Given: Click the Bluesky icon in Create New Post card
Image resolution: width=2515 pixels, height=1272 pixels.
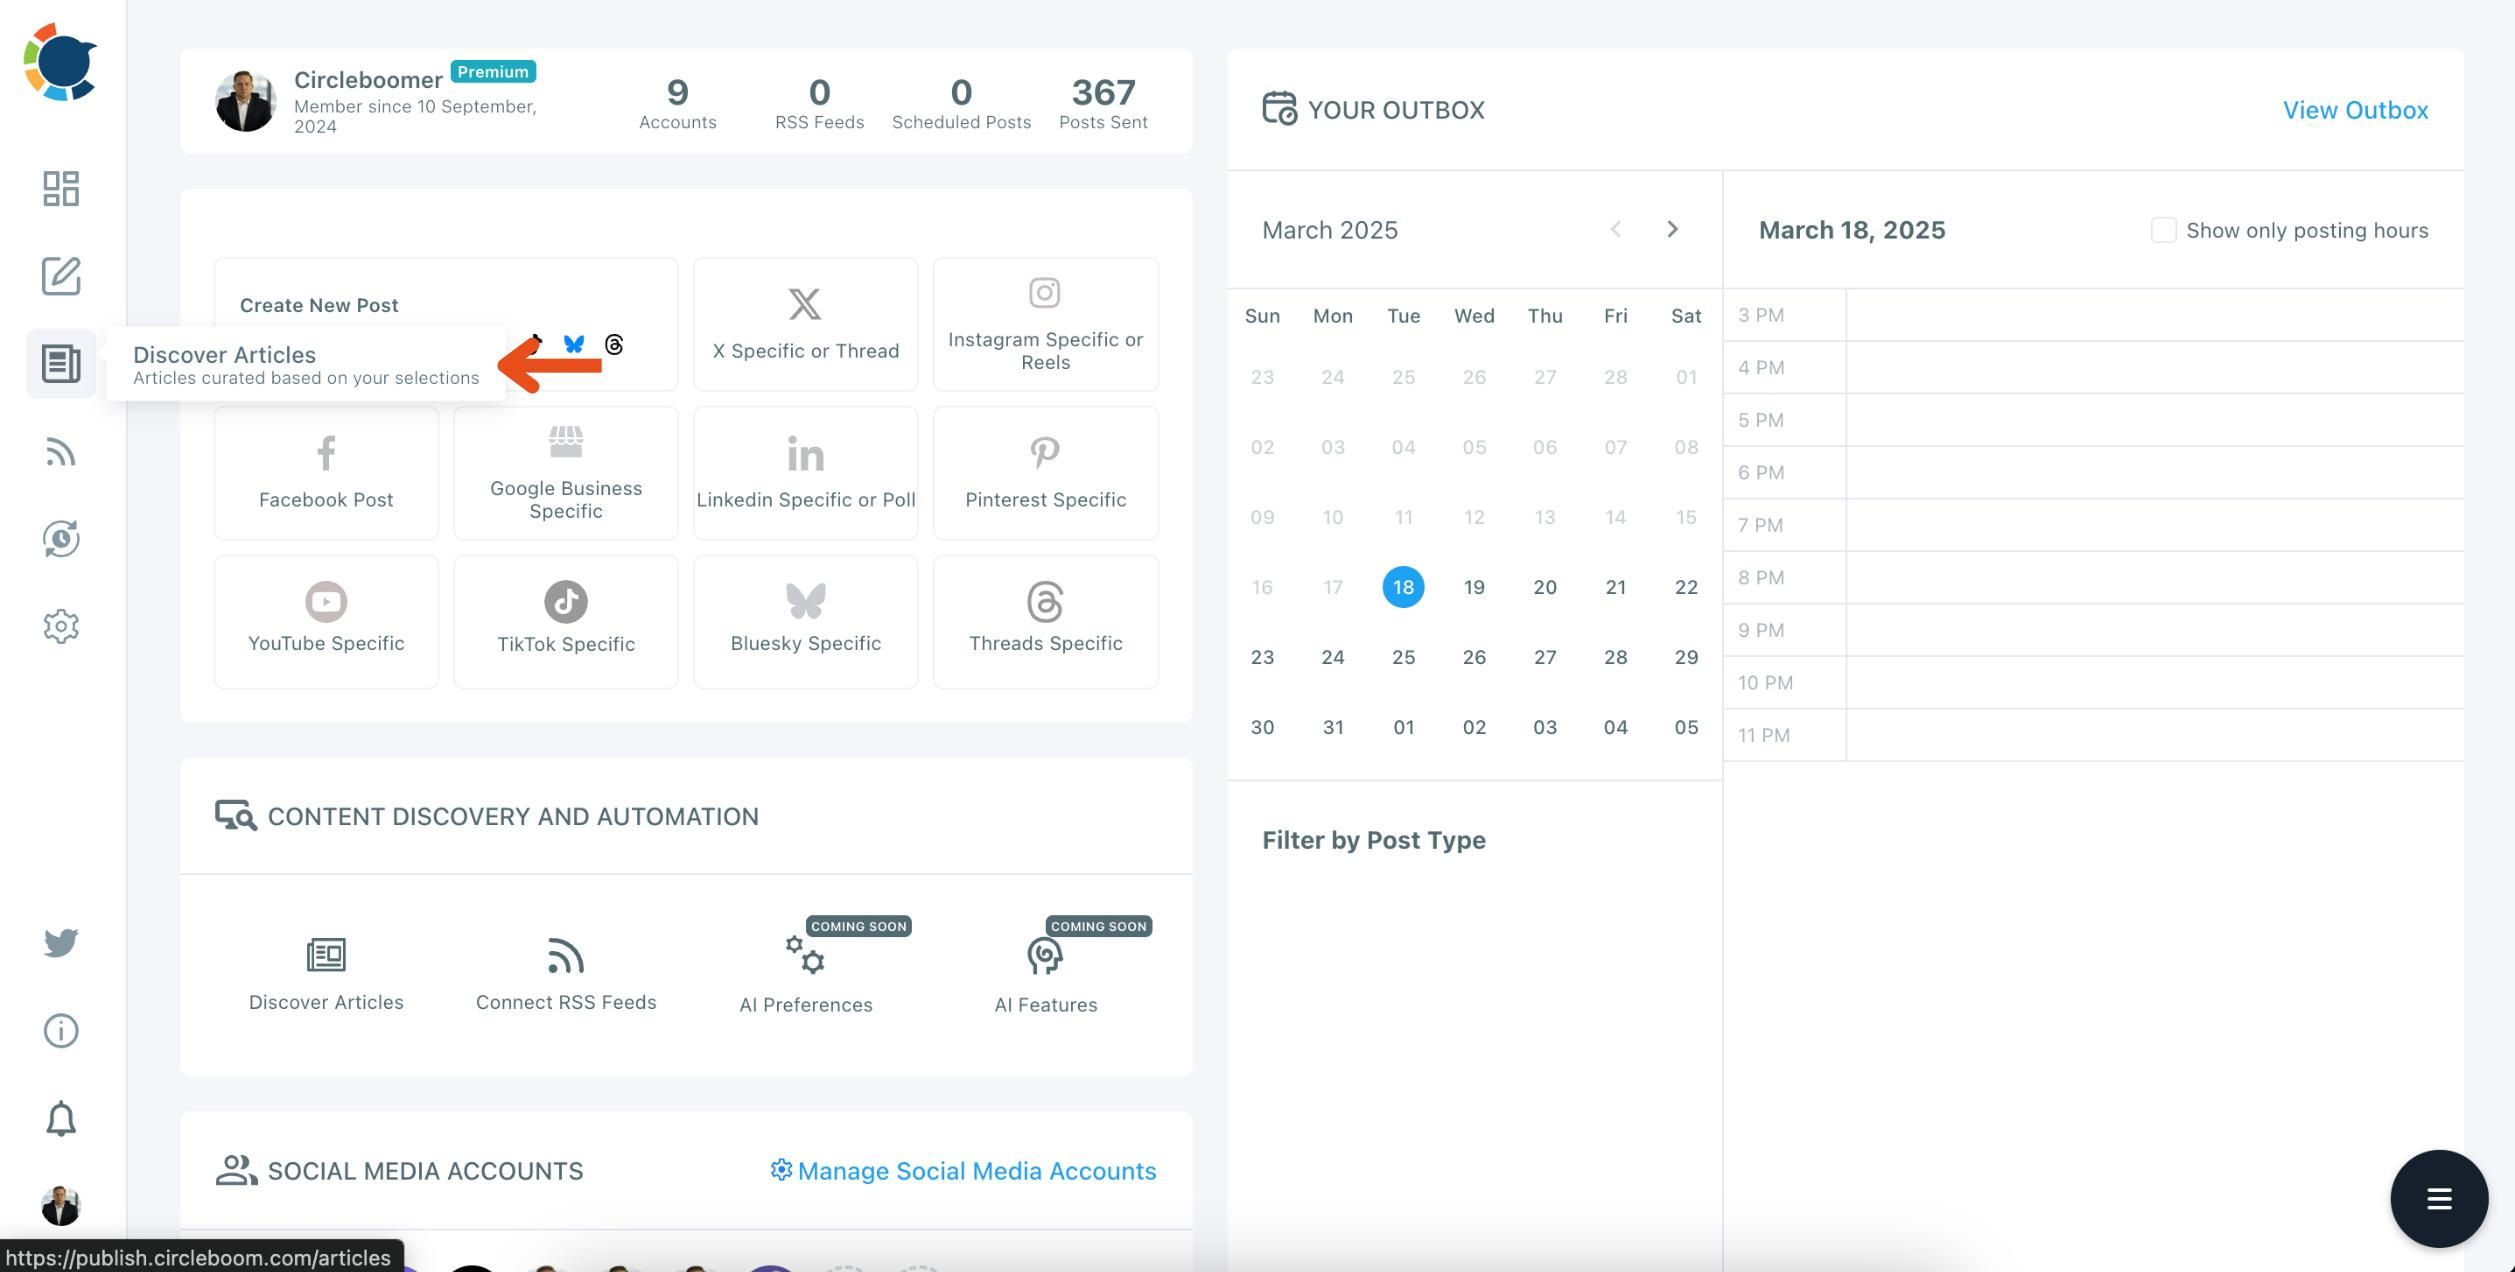Looking at the screenshot, I should (x=574, y=345).
